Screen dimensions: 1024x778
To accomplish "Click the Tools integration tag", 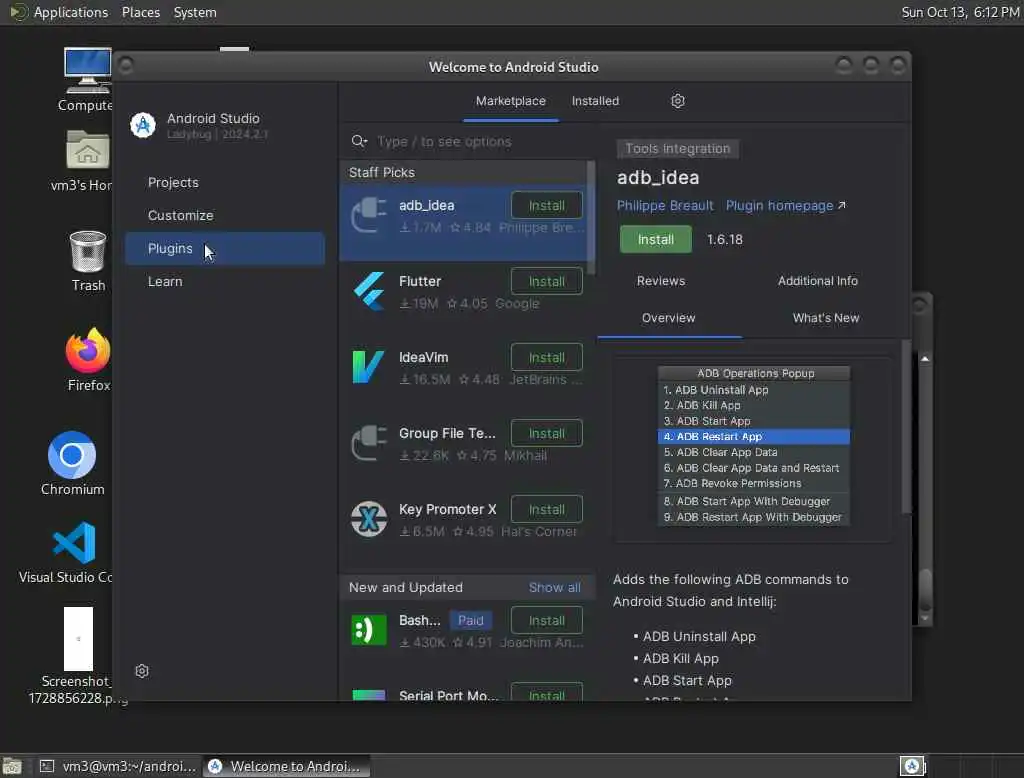I will point(677,148).
